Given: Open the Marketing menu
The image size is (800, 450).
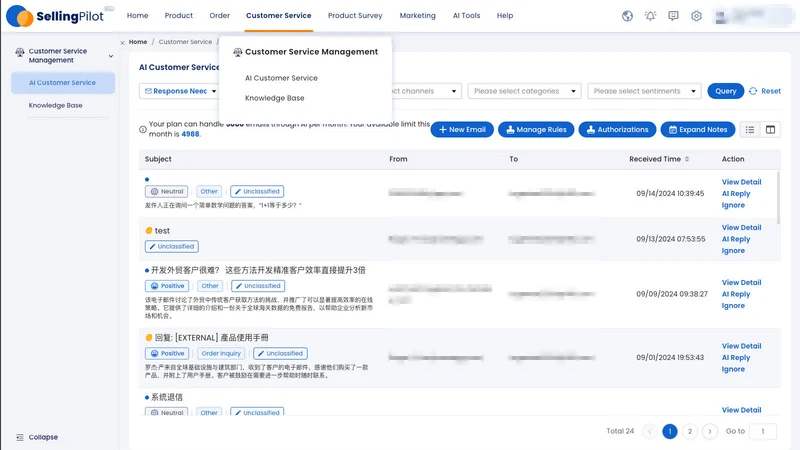Looking at the screenshot, I should tap(417, 16).
